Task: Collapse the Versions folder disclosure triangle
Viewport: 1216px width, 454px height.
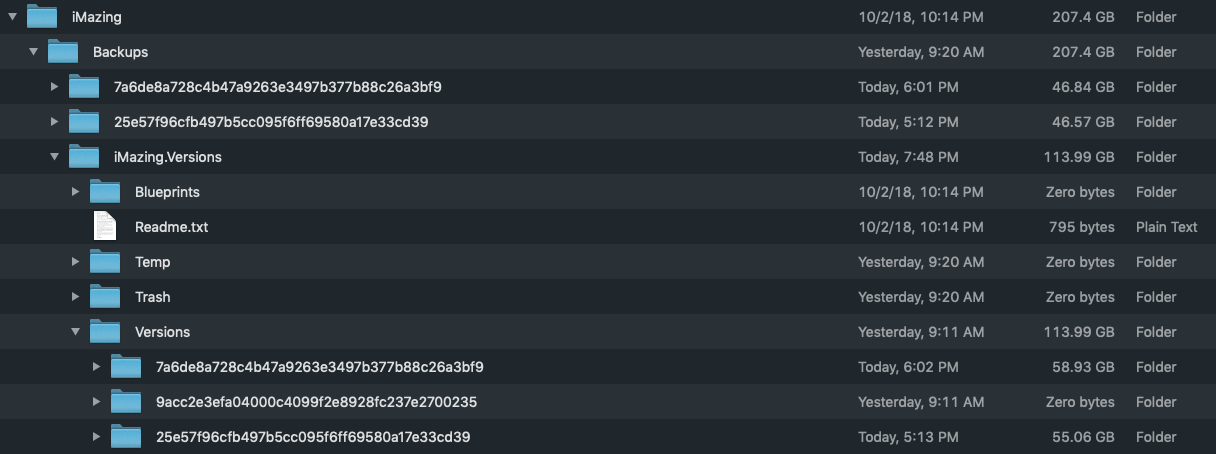Action: click(76, 332)
